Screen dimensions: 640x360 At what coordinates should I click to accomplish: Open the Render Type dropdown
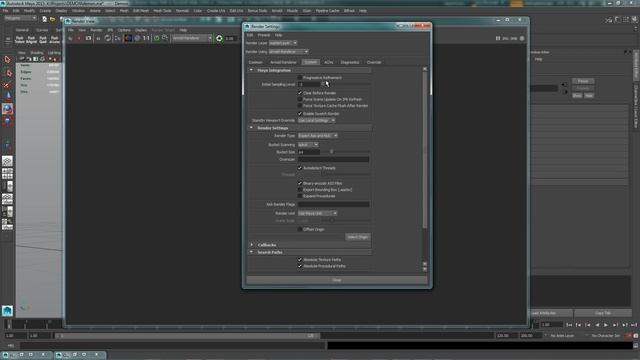tap(318, 136)
